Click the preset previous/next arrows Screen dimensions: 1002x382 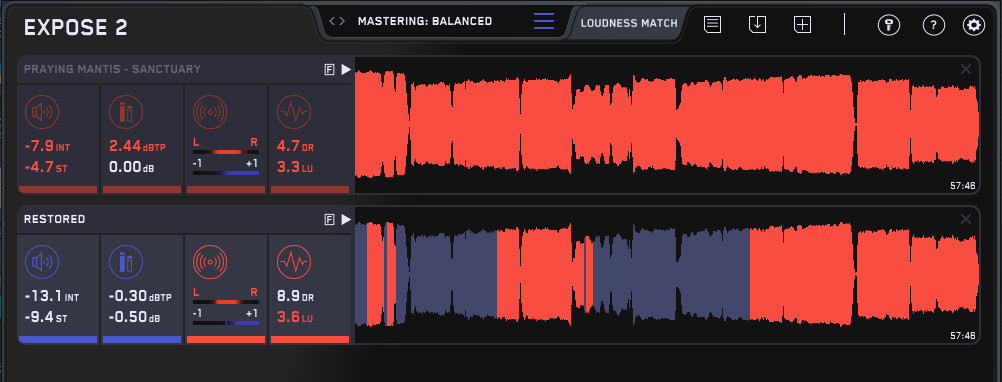pos(337,21)
